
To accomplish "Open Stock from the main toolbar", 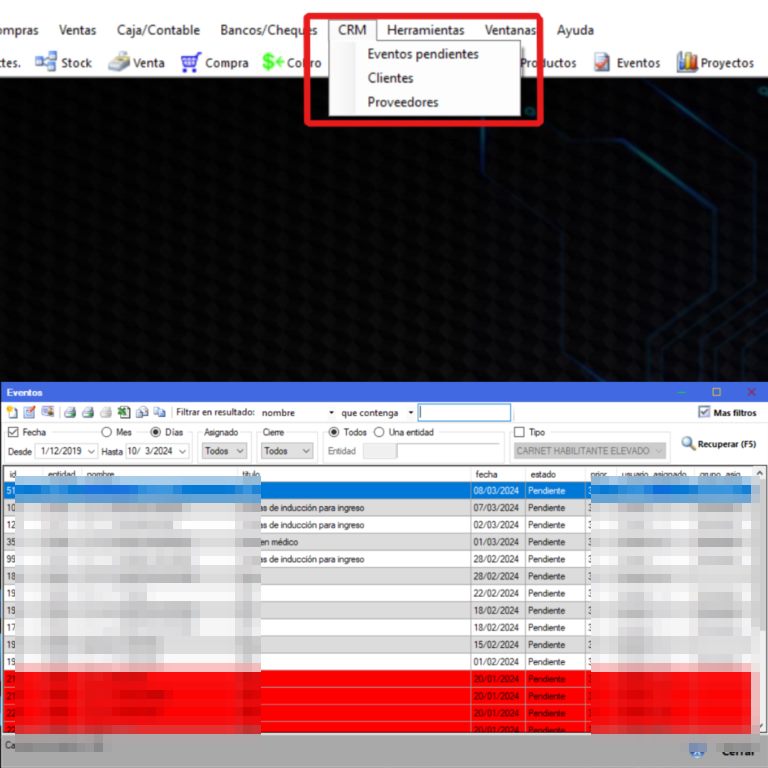I will point(64,63).
